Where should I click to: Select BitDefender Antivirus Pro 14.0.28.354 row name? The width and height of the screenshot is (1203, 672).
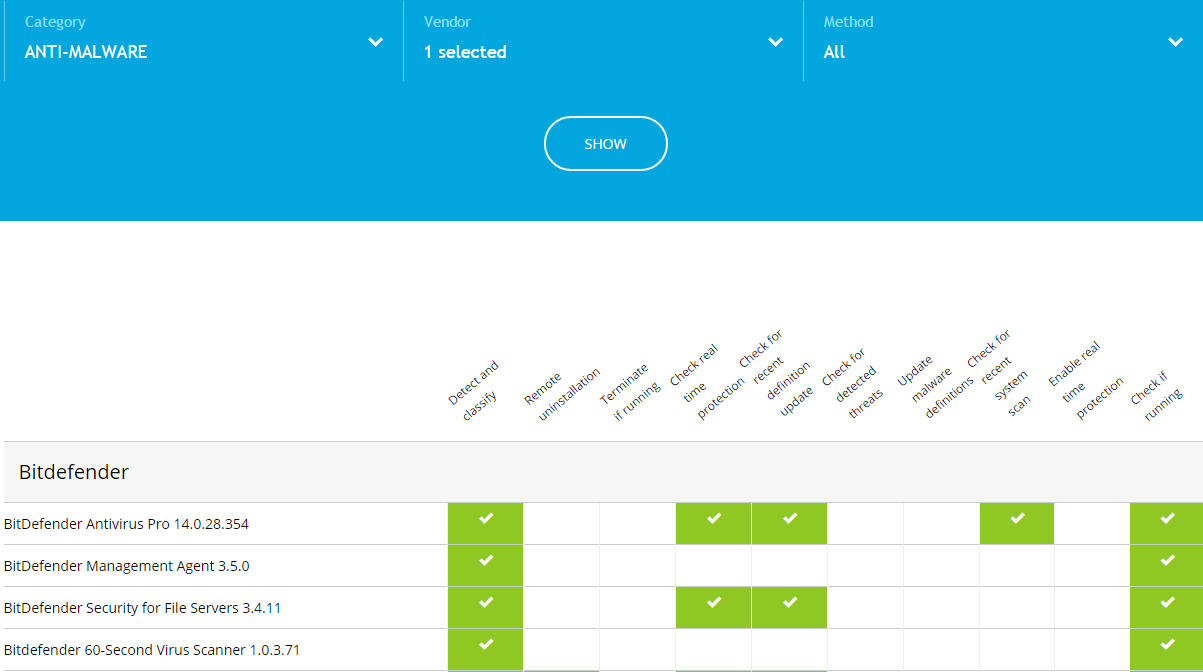pos(126,524)
